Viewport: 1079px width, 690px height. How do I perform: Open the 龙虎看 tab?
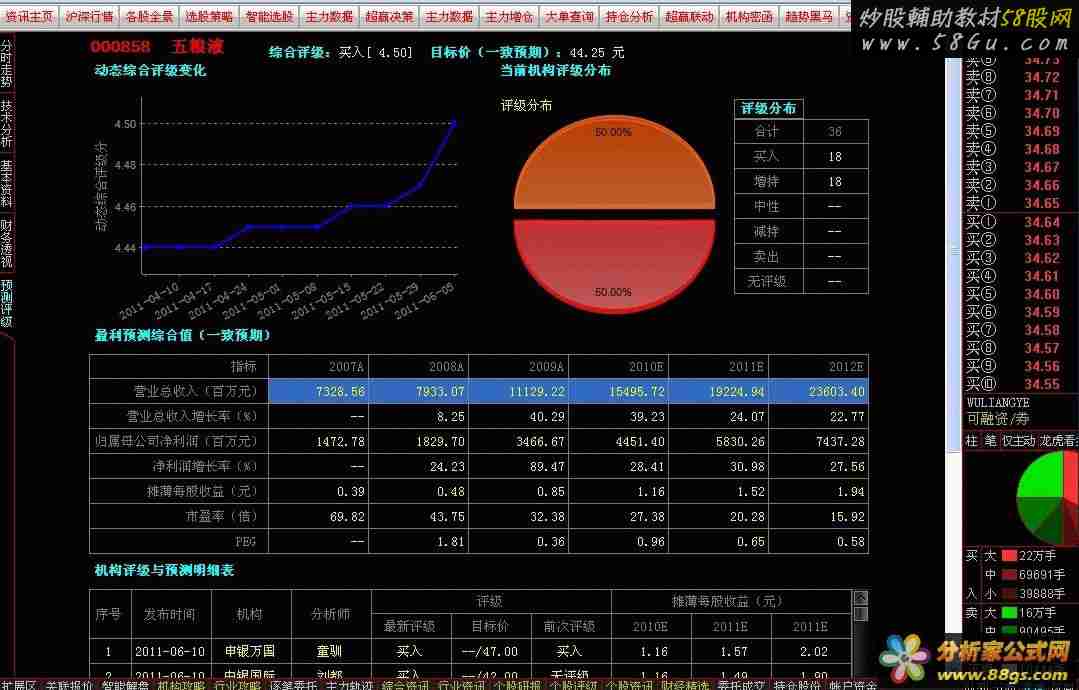point(1058,440)
